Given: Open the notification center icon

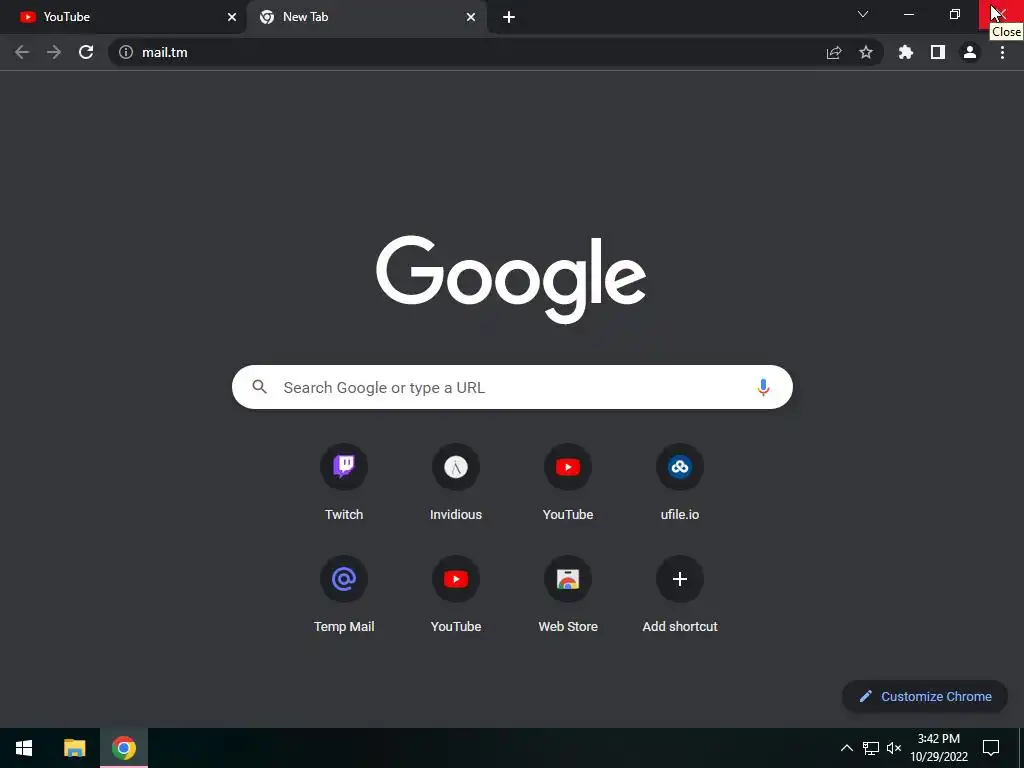Looking at the screenshot, I should click(x=991, y=748).
